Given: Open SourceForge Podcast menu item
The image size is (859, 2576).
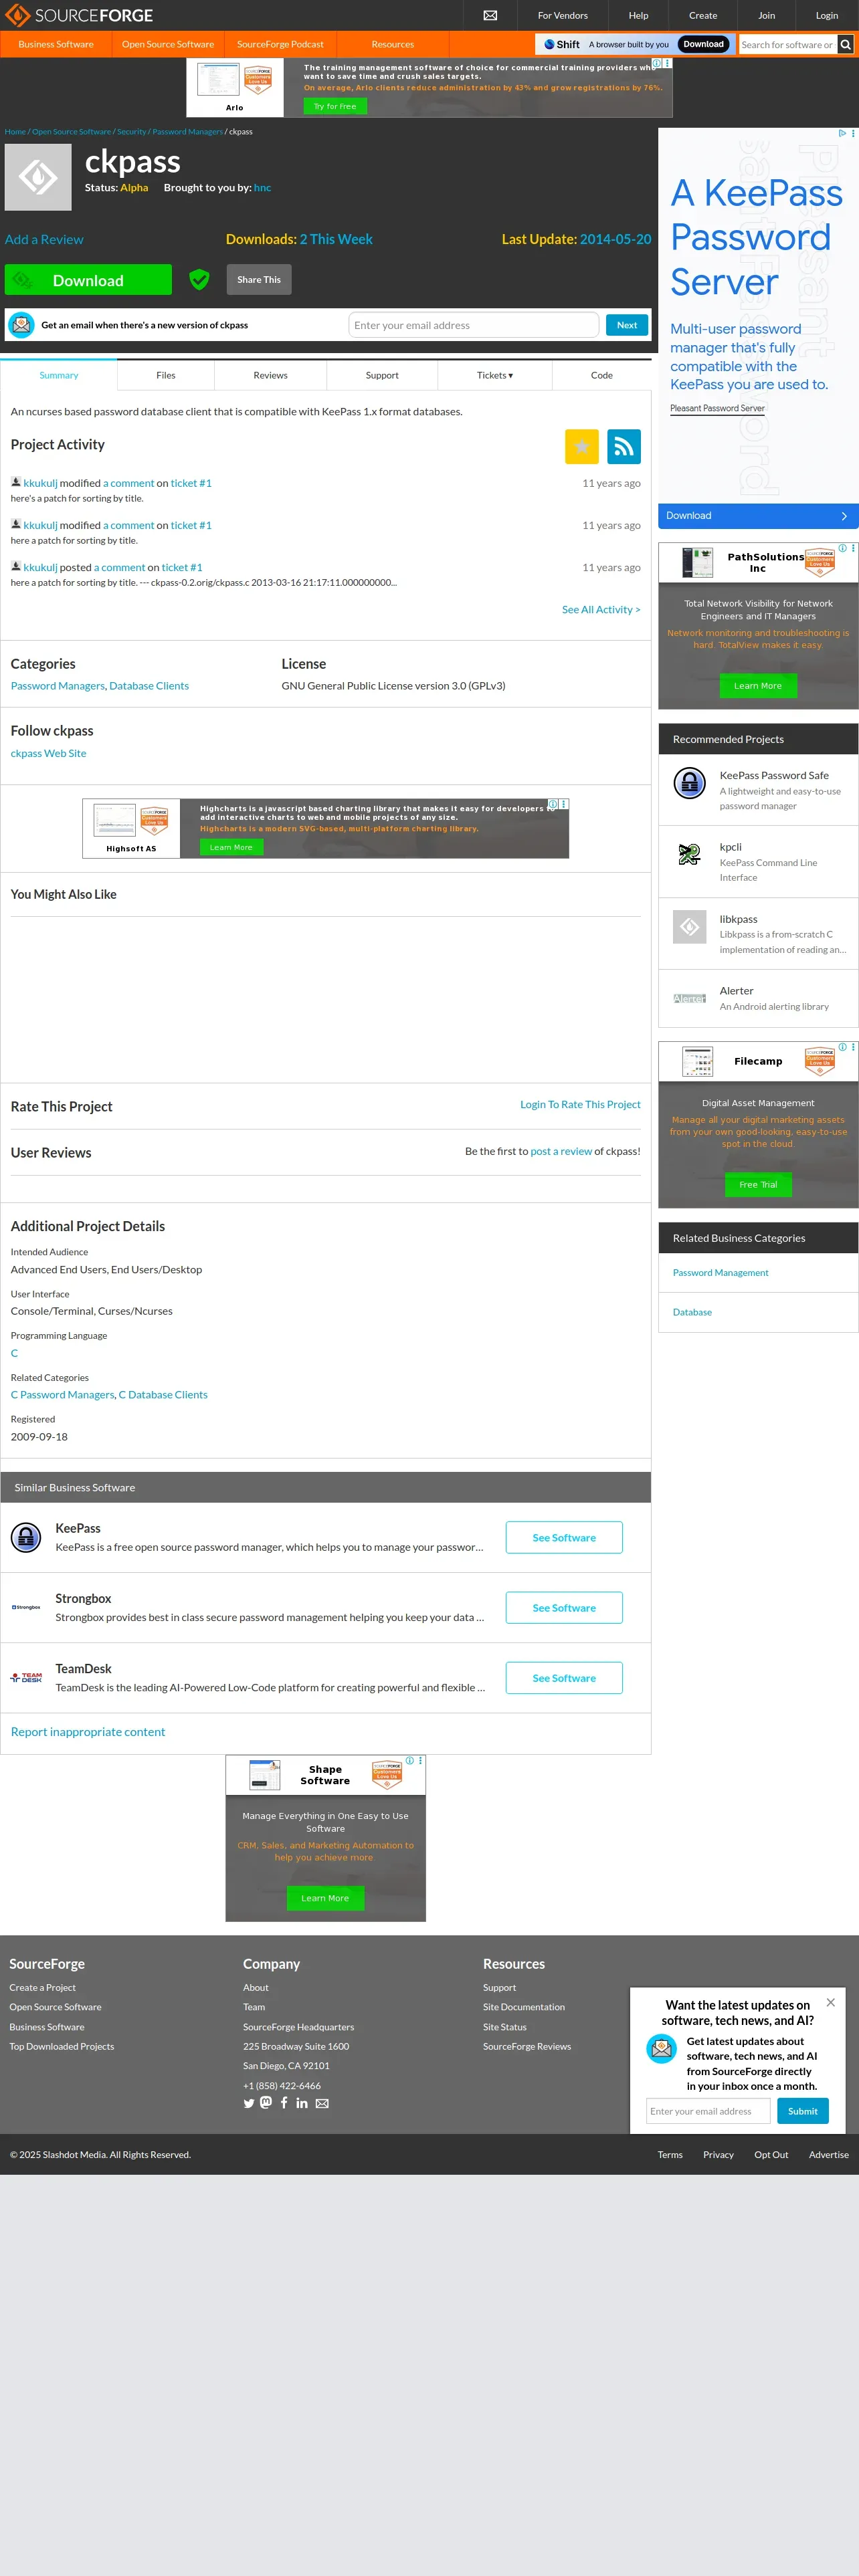Looking at the screenshot, I should pyautogui.click(x=280, y=44).
